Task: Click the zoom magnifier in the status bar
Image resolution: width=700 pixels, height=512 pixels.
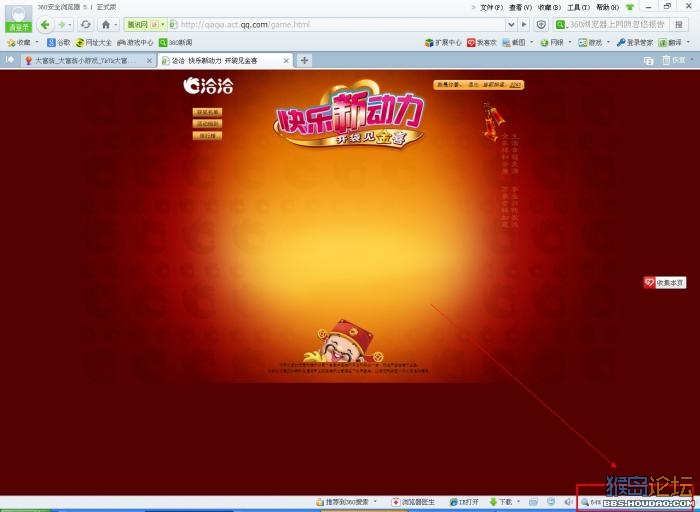Action: pyautogui.click(x=585, y=502)
